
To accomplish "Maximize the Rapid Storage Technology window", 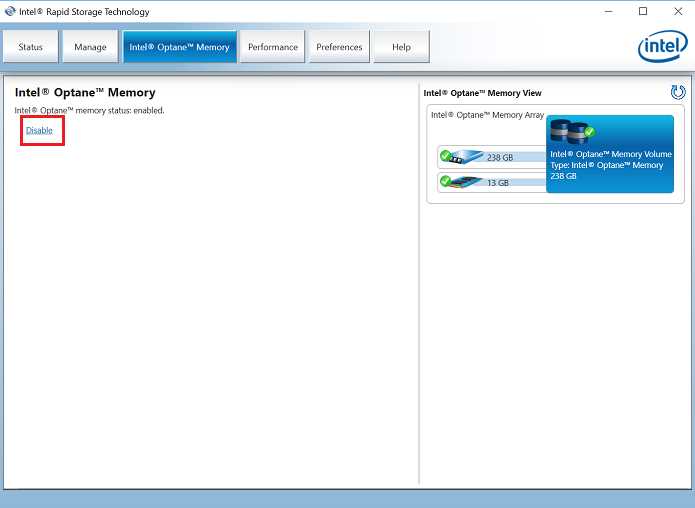I will point(643,12).
